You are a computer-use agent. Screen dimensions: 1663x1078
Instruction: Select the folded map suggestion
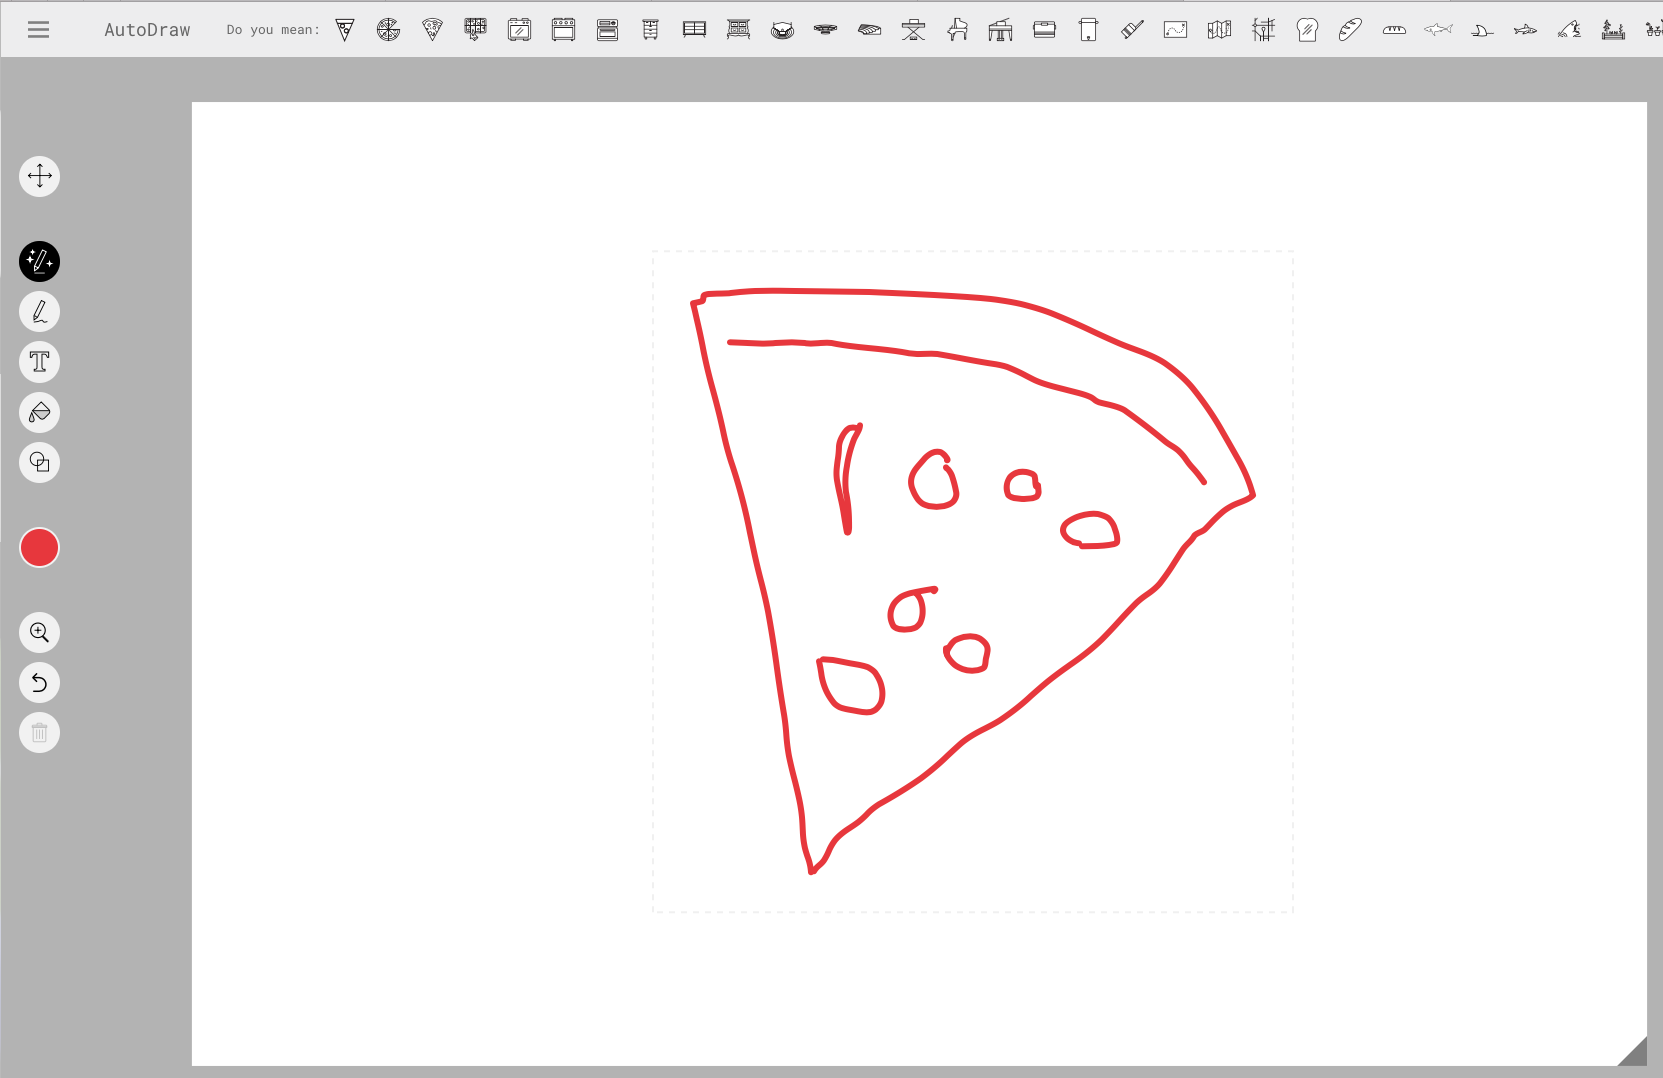1219,30
